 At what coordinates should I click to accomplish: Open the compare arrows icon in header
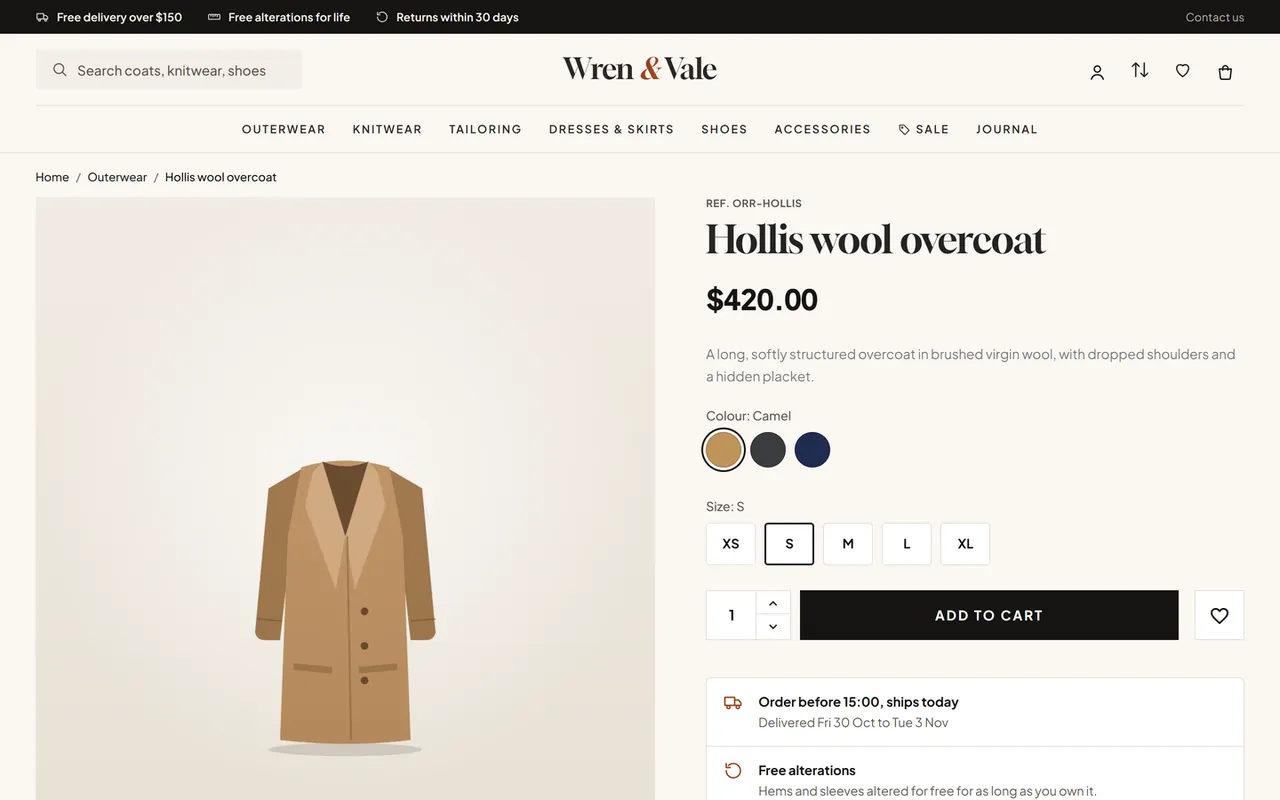click(x=1140, y=70)
